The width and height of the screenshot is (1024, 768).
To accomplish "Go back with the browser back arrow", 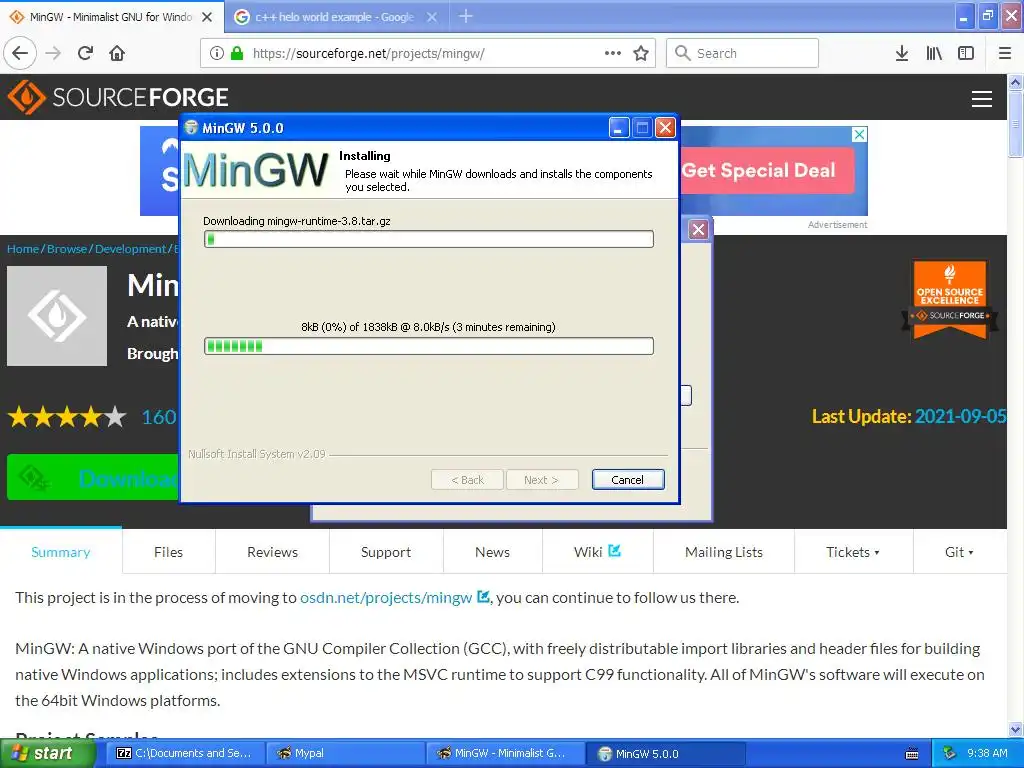I will [x=20, y=53].
